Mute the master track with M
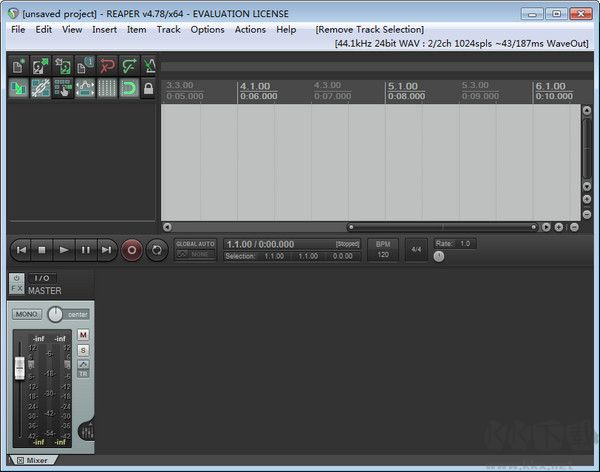Image resolution: width=600 pixels, height=472 pixels. [83, 335]
